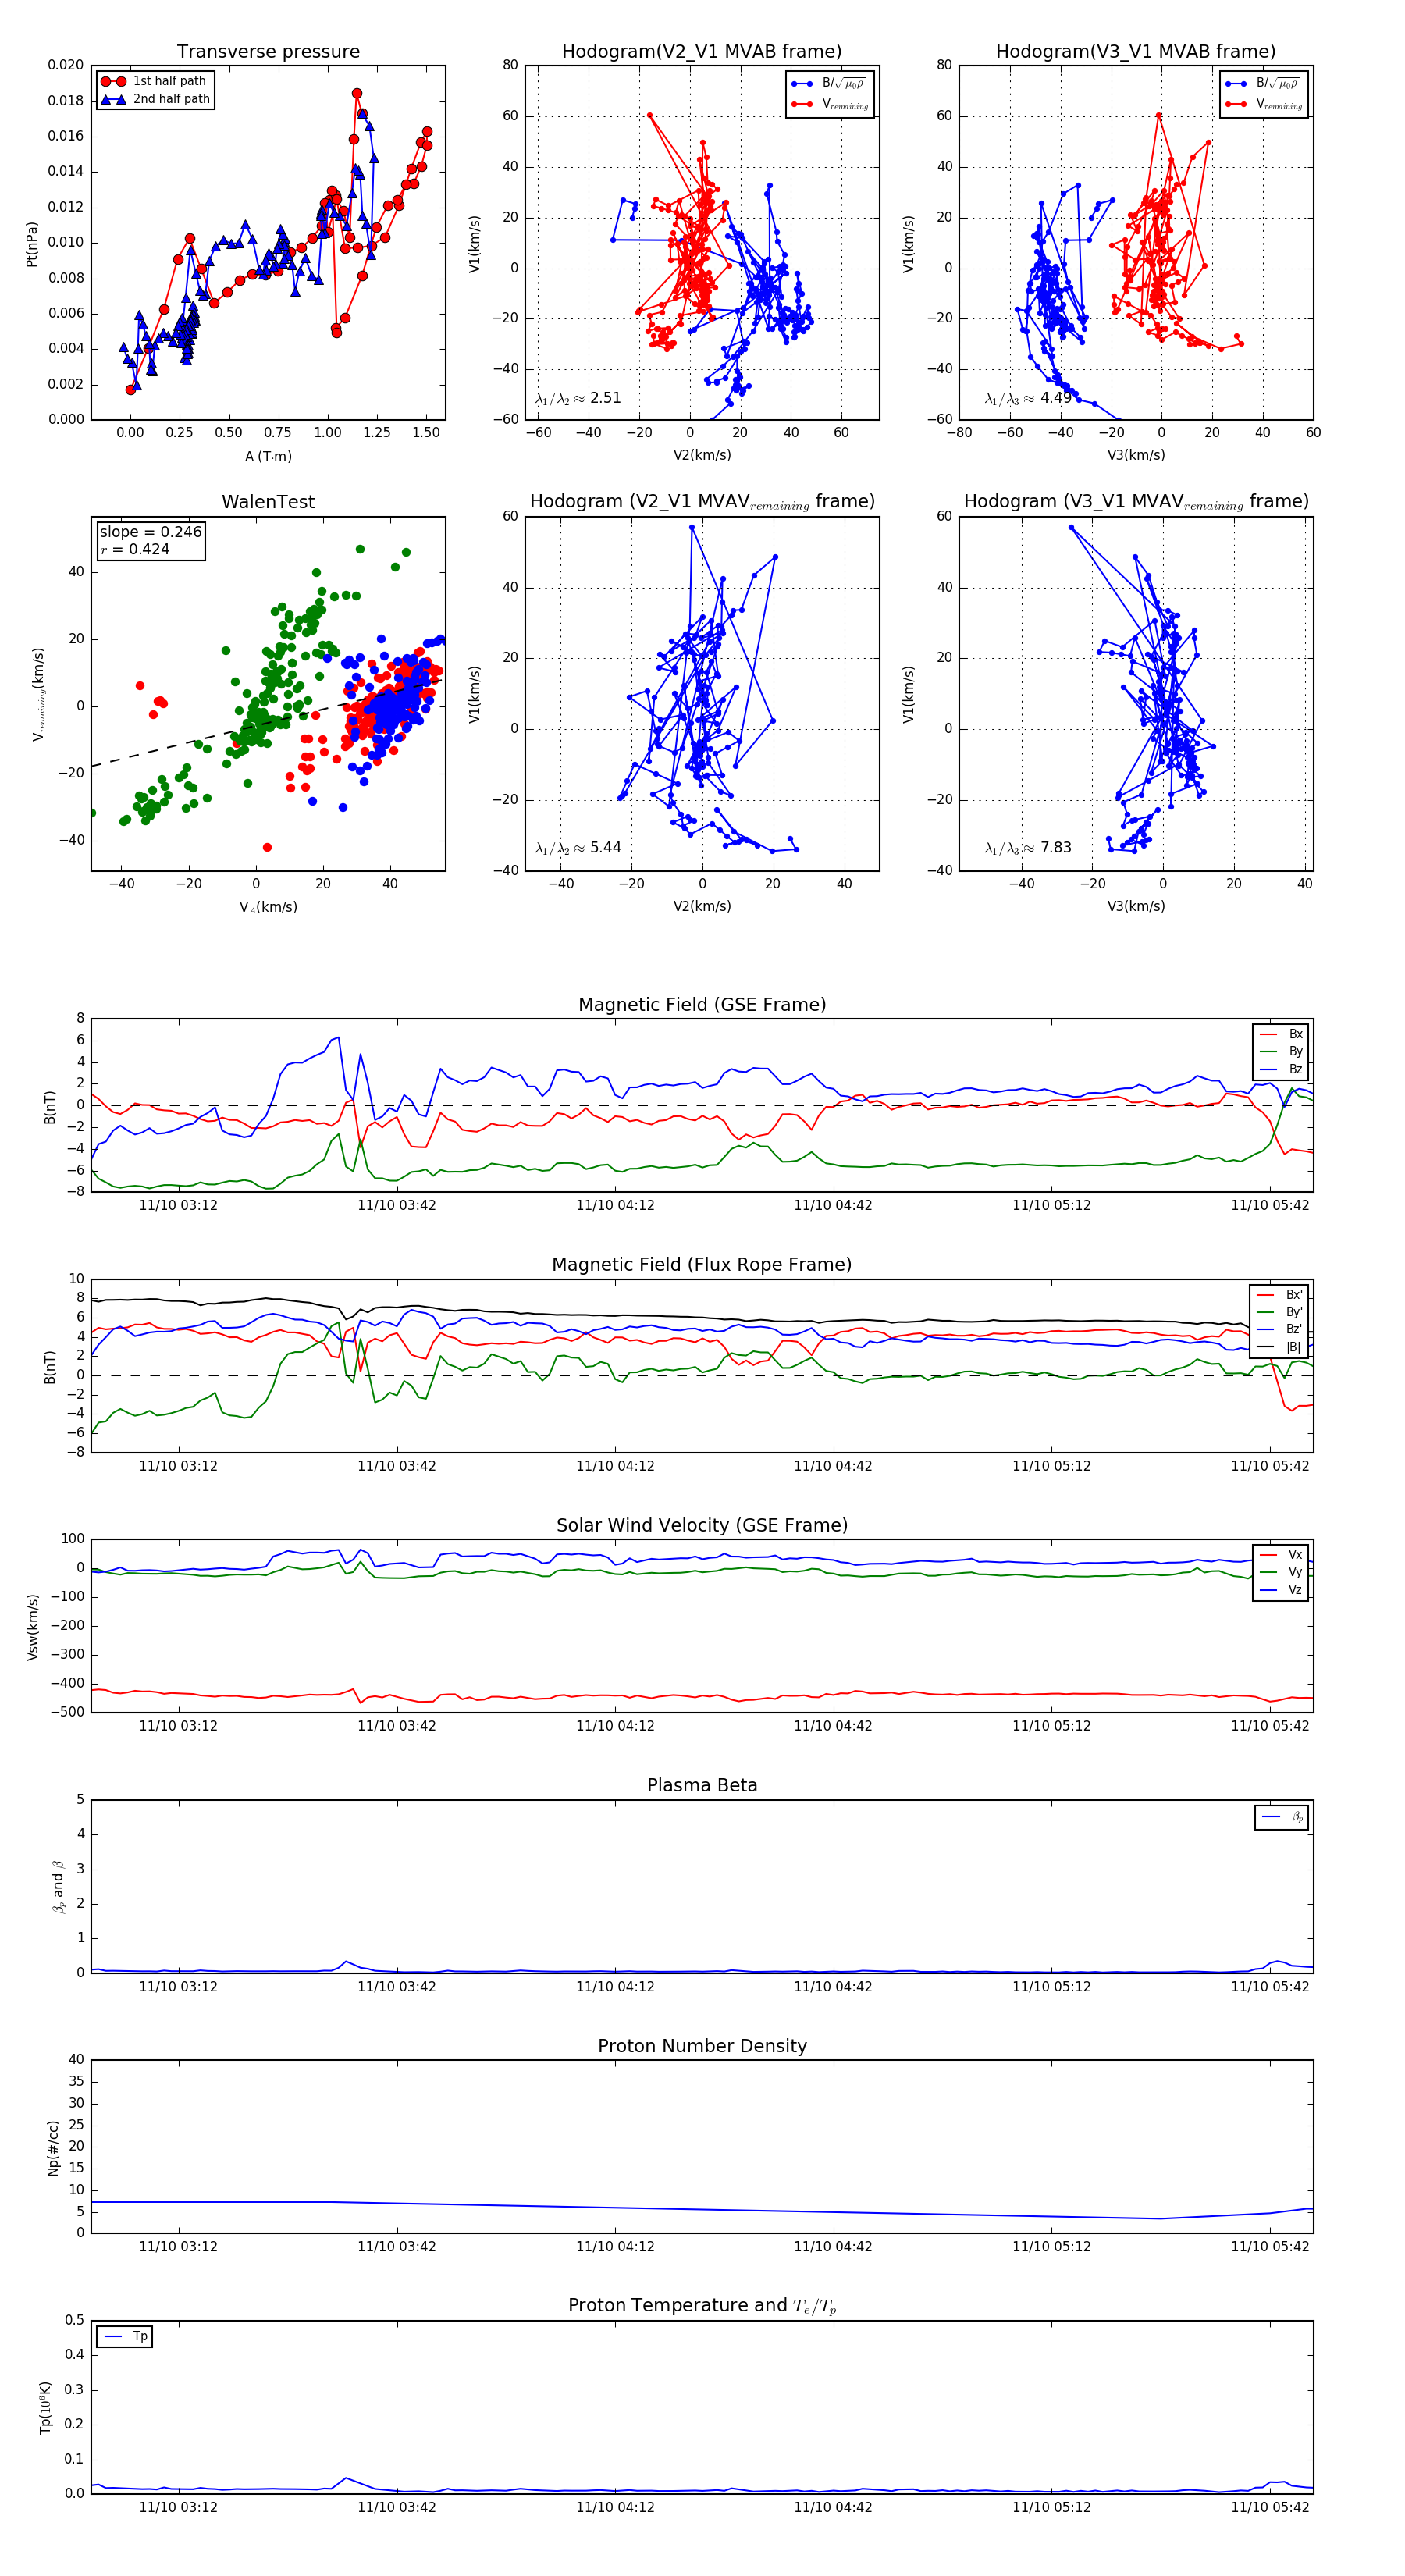Select the "Bx" legend entry in GSE plot
The image size is (1405, 2576).
(1282, 1034)
